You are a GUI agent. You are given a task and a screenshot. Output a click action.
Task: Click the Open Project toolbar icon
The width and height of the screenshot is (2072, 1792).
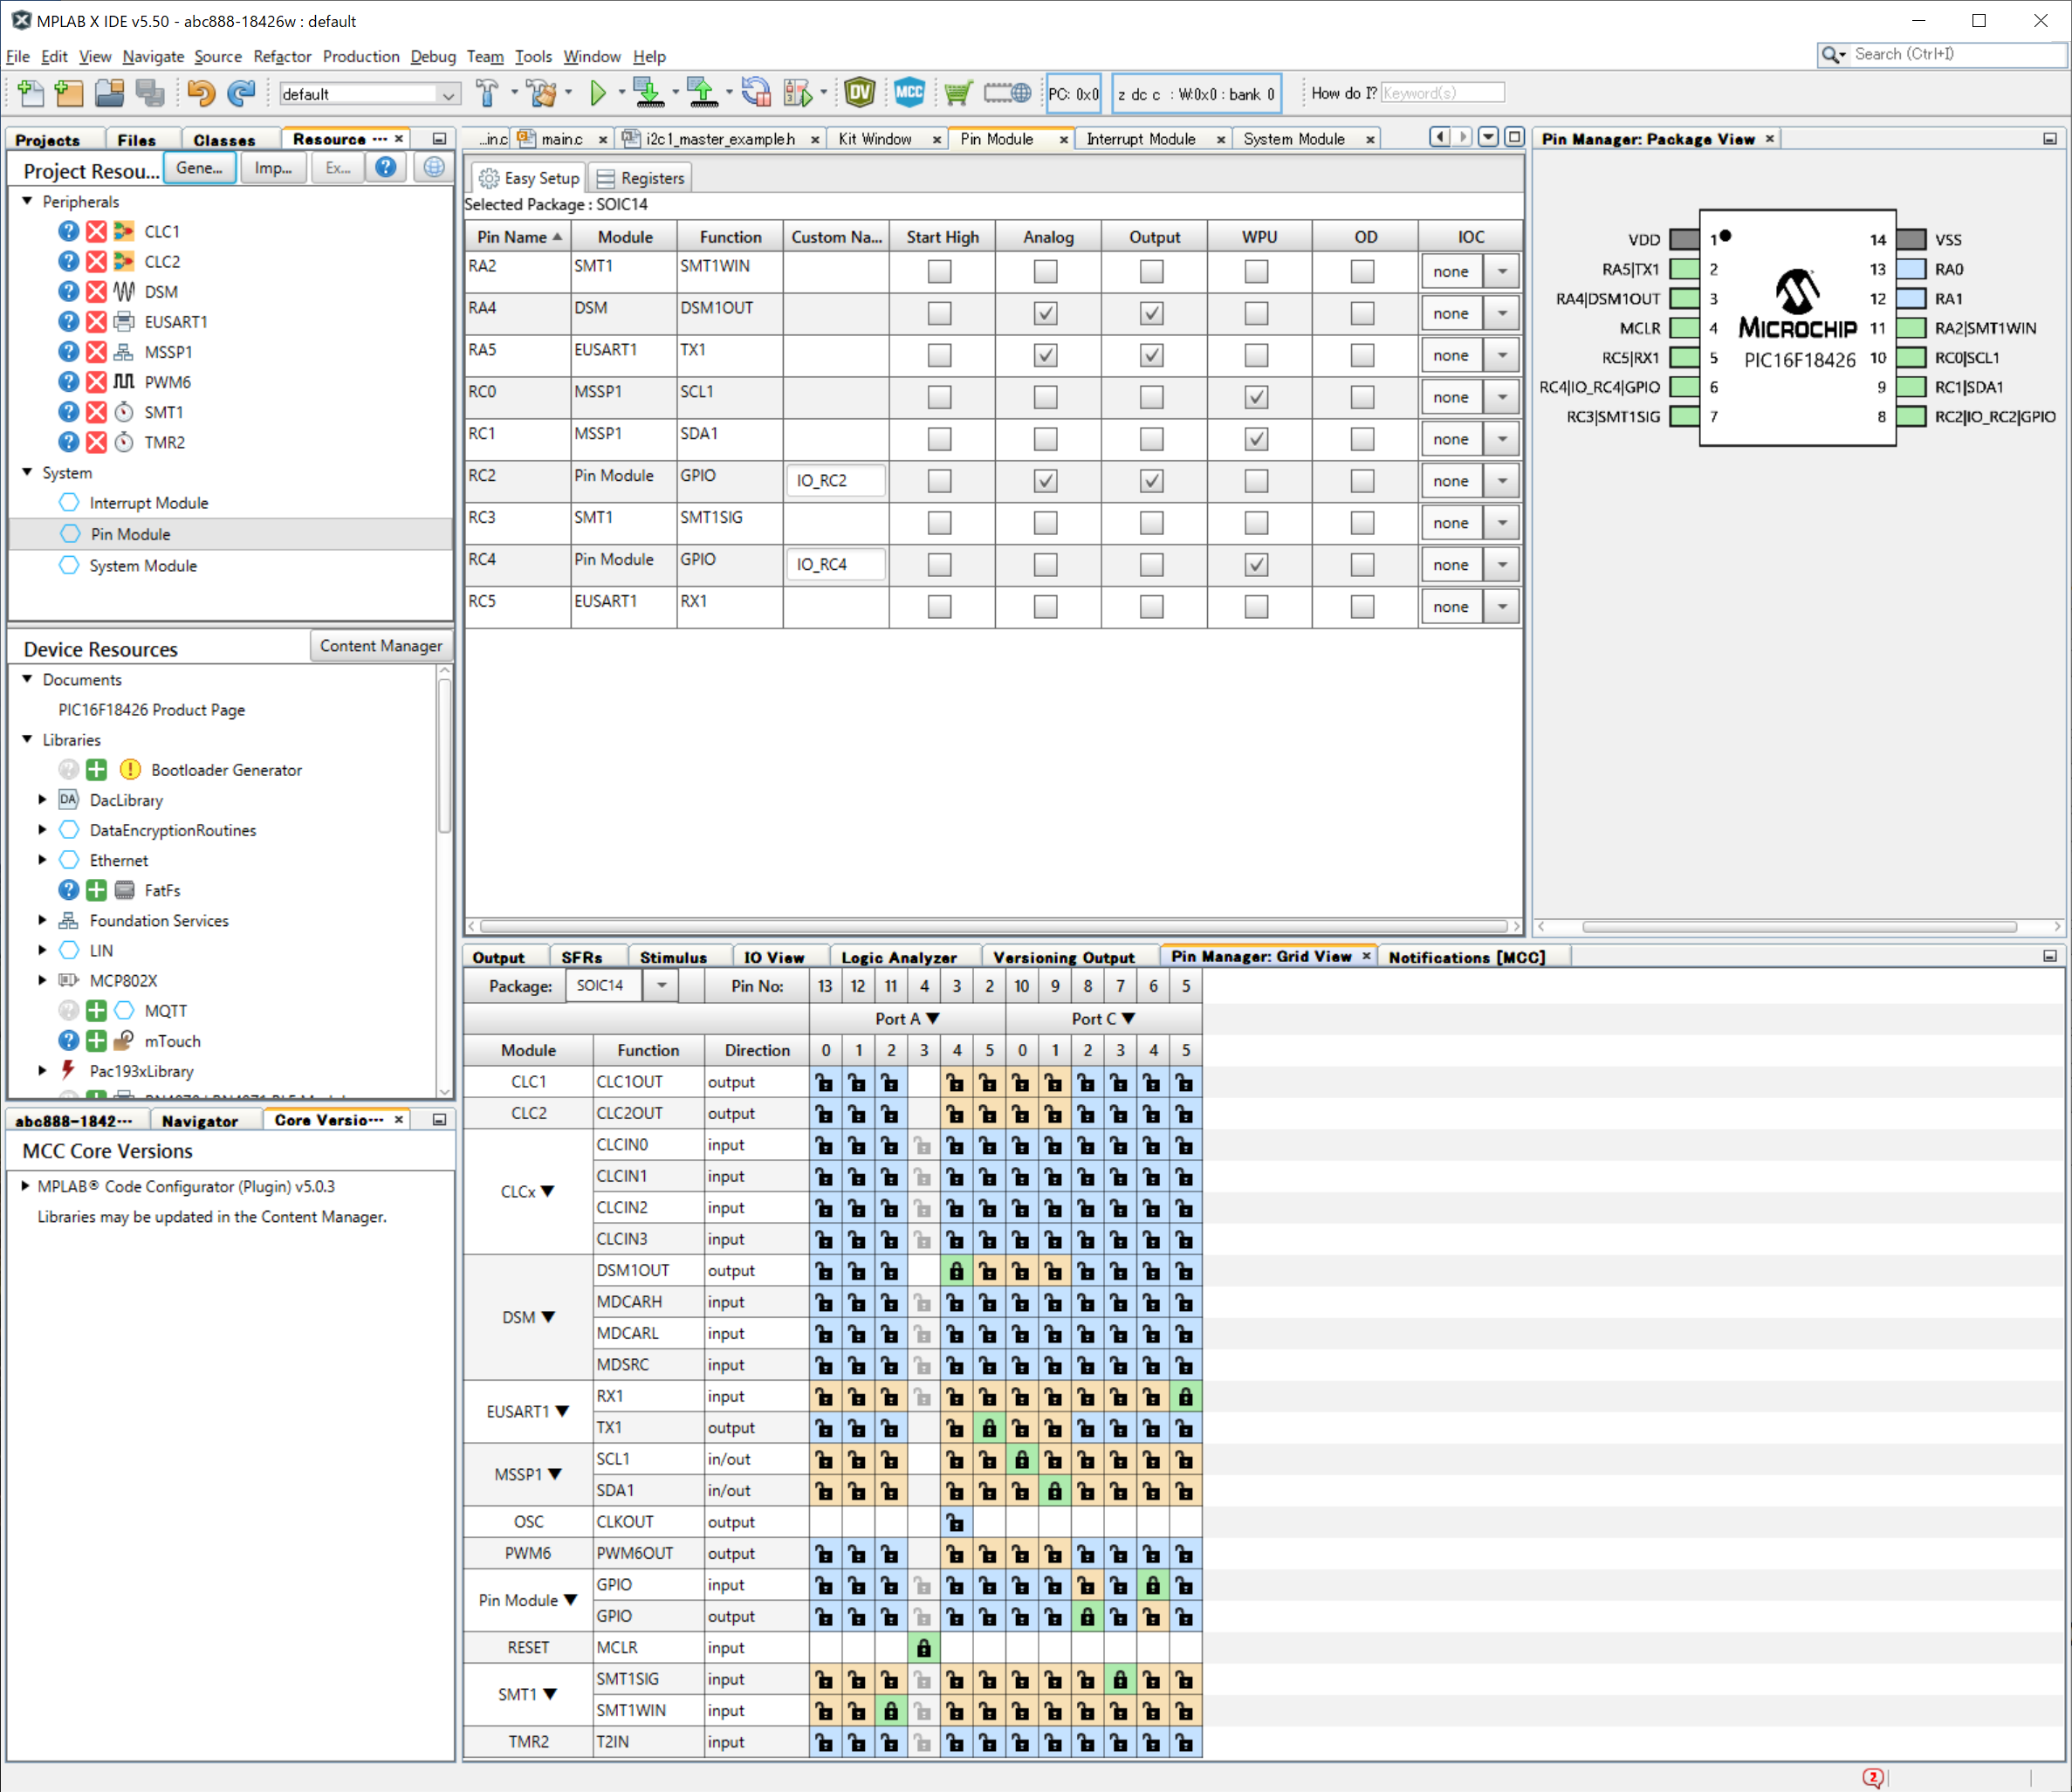click(109, 93)
